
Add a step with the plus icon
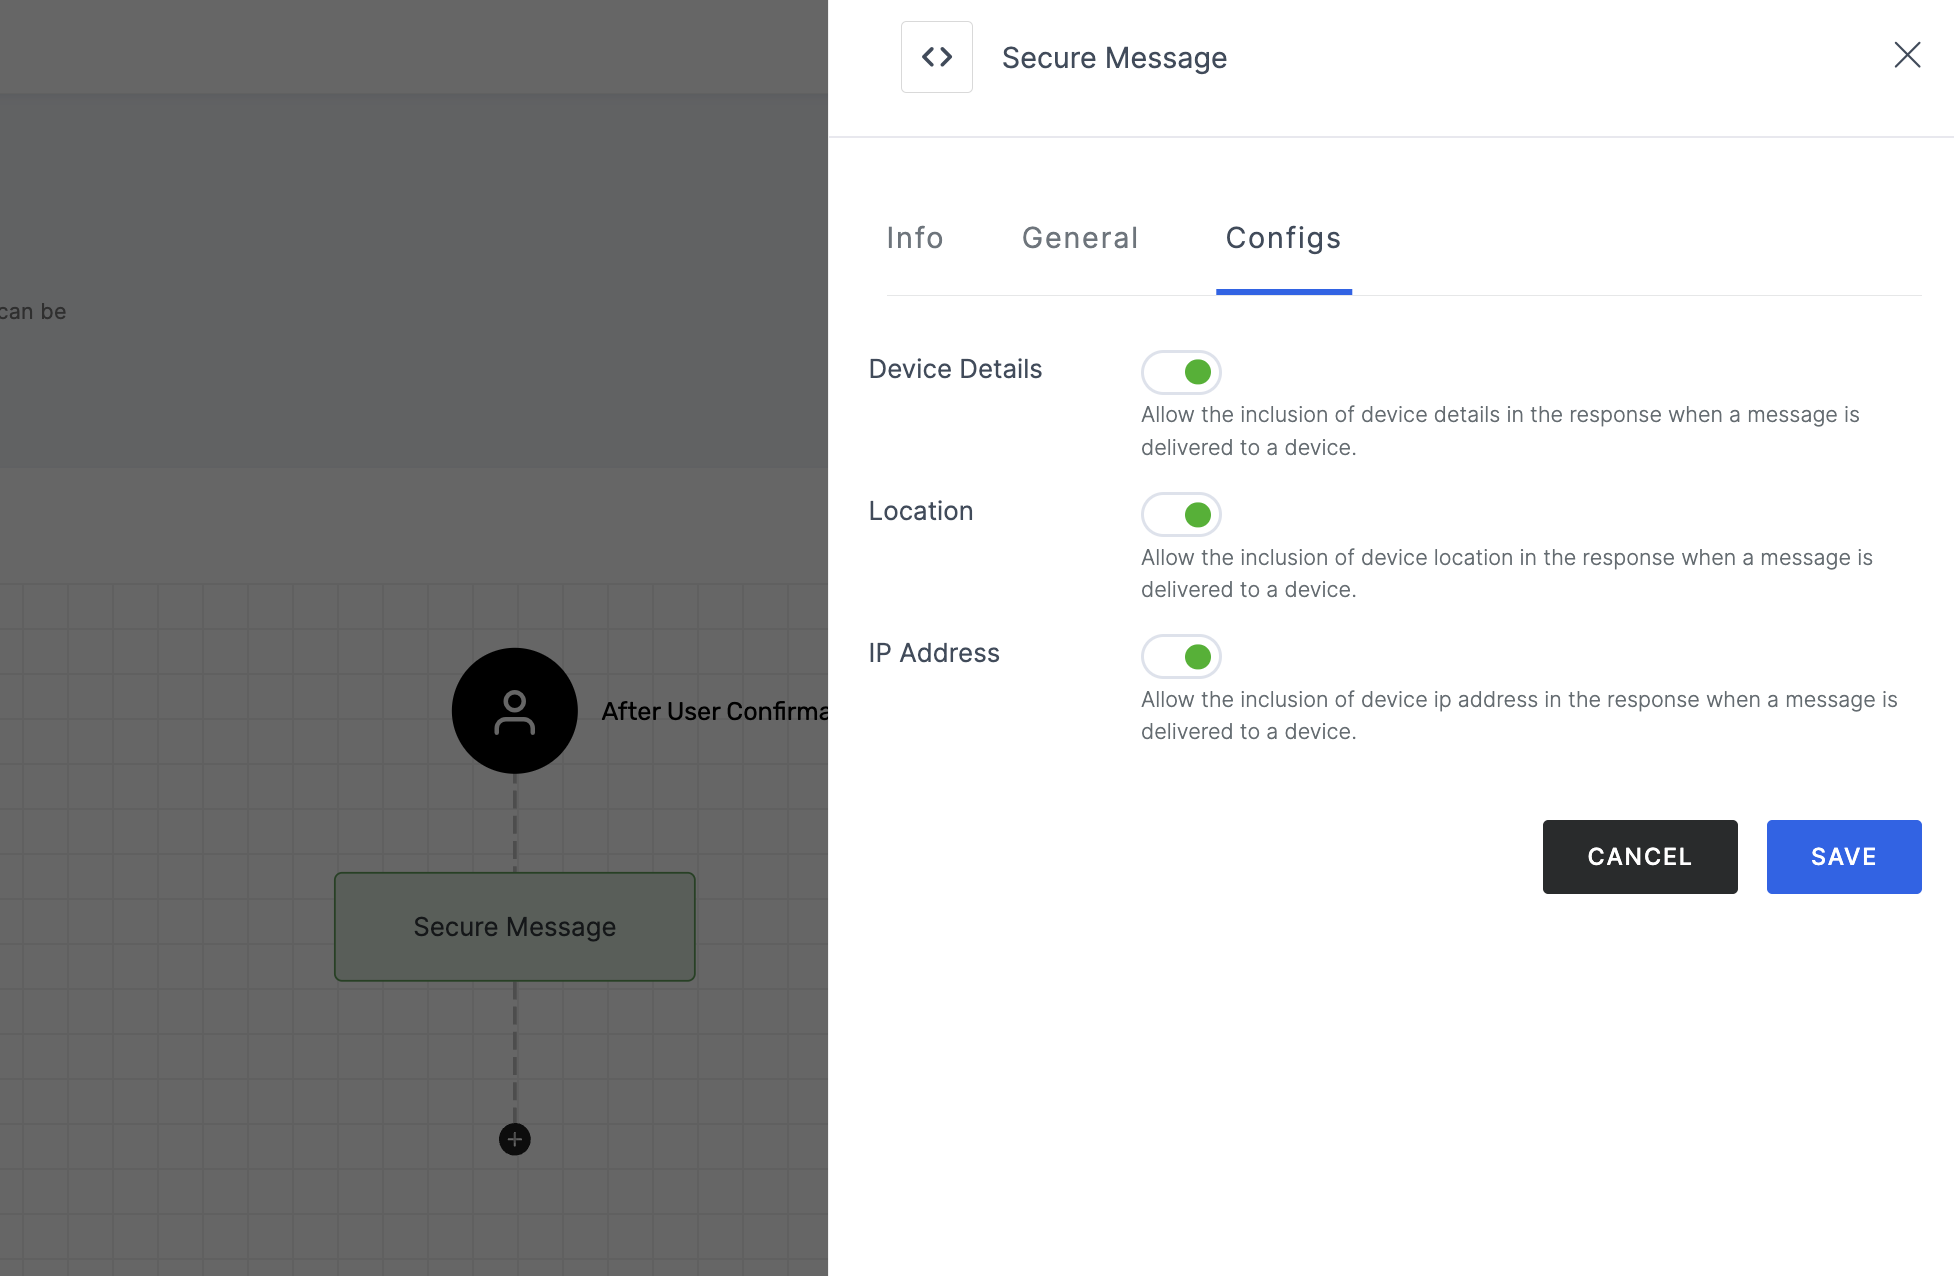pyautogui.click(x=515, y=1139)
